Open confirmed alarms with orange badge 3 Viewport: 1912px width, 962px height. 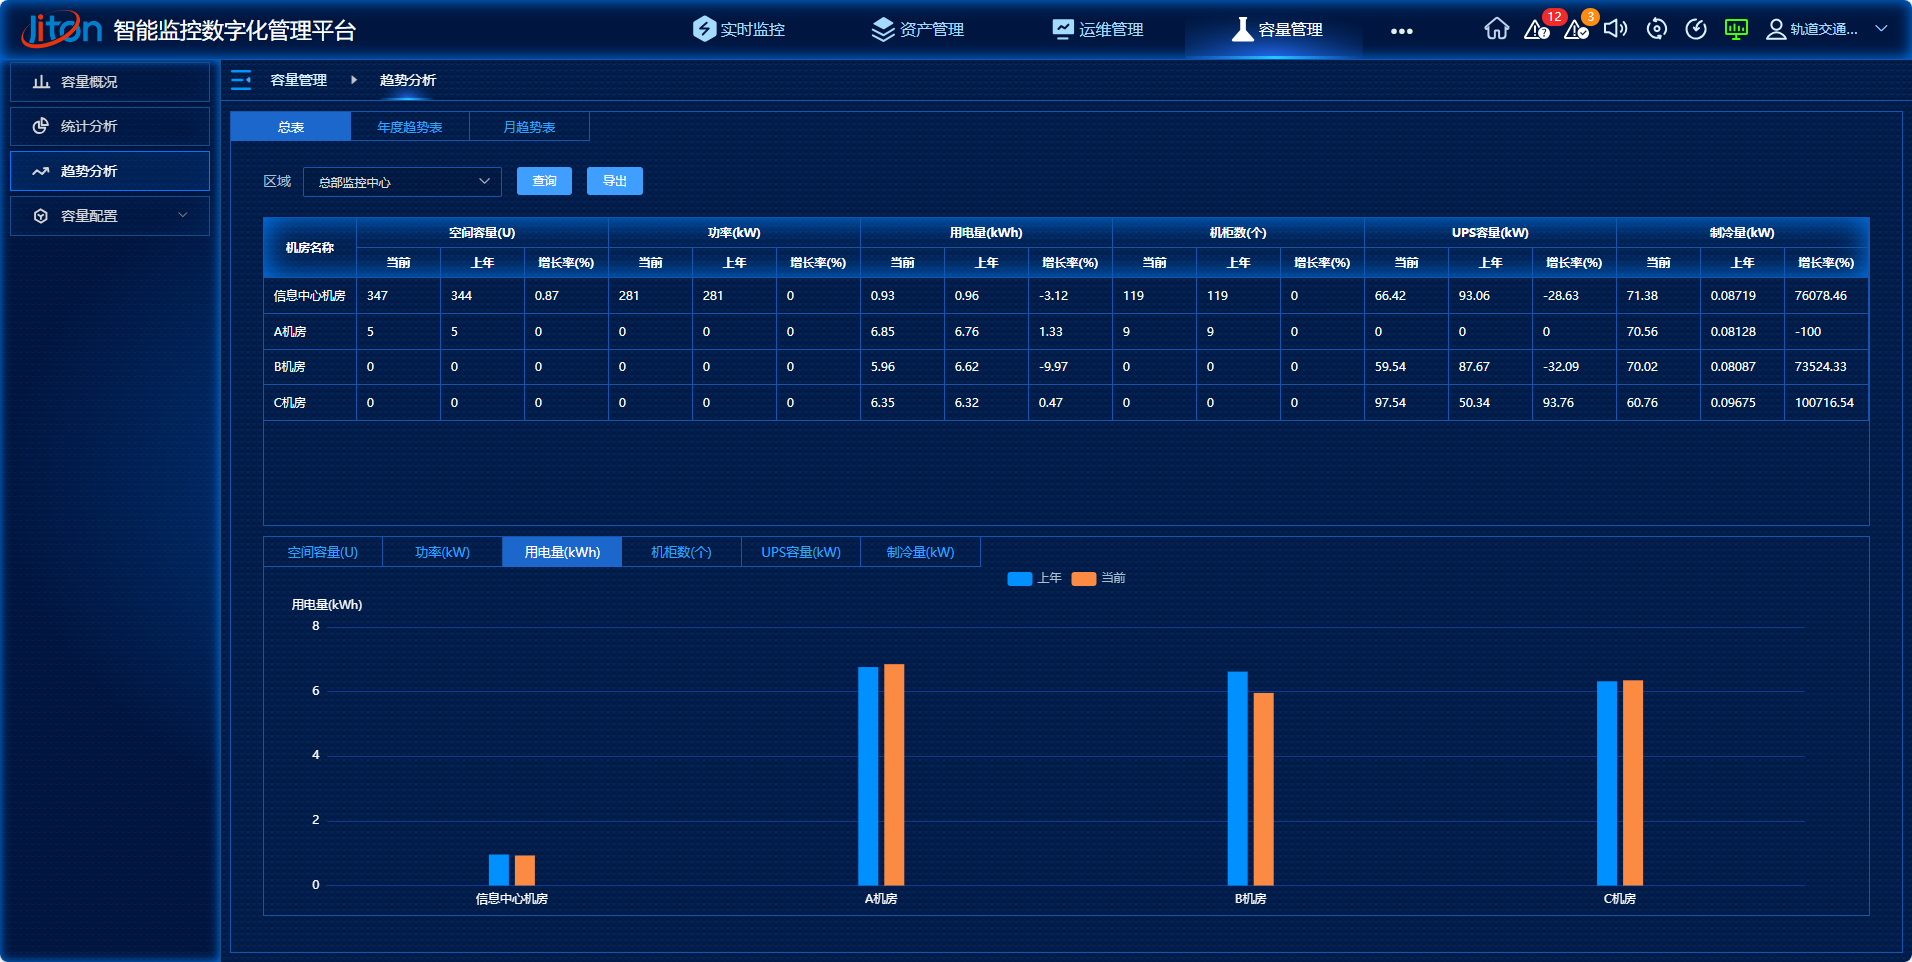(x=1576, y=29)
